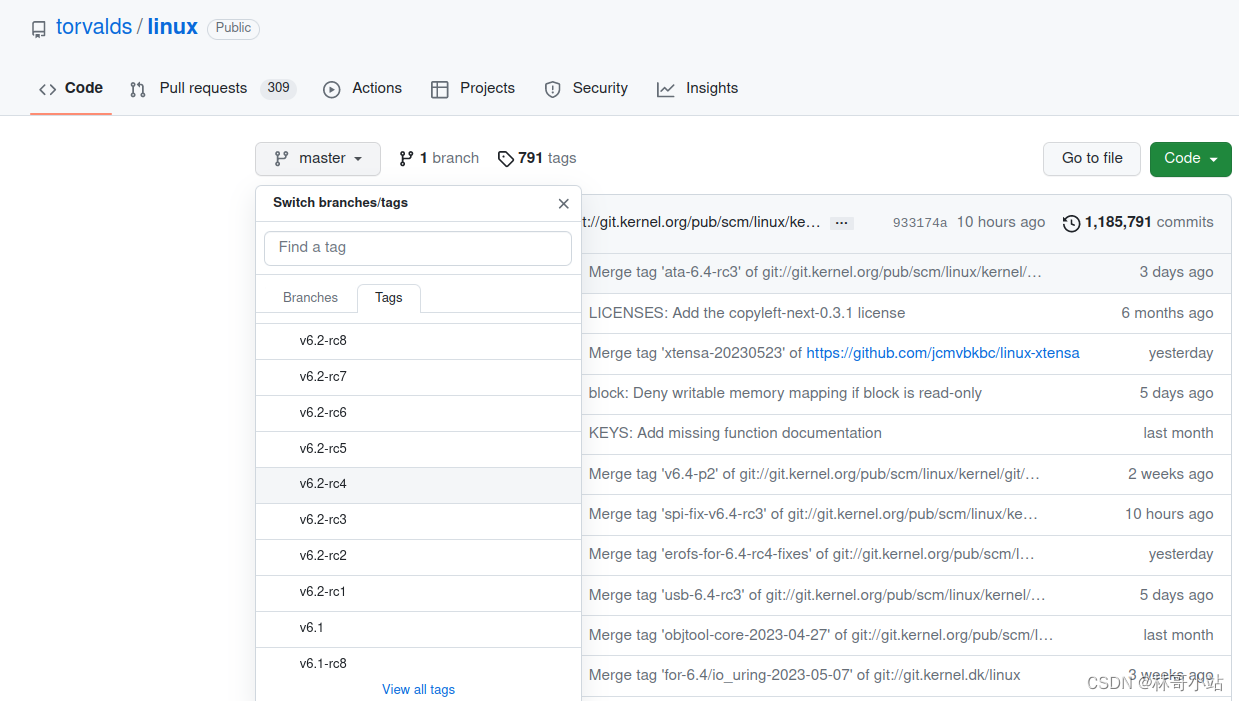This screenshot has width=1239, height=701.
Task: Close the Switch branches/tags popup
Action: (564, 203)
